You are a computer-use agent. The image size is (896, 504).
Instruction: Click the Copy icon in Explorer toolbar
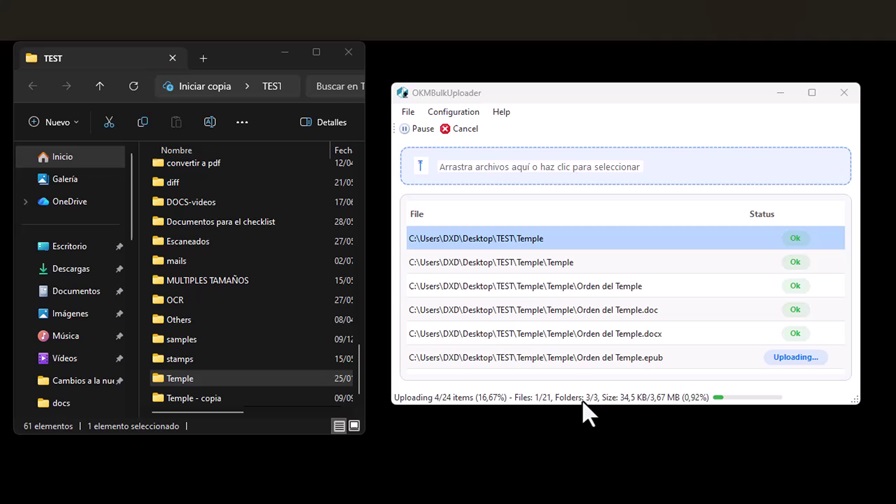[x=142, y=122]
